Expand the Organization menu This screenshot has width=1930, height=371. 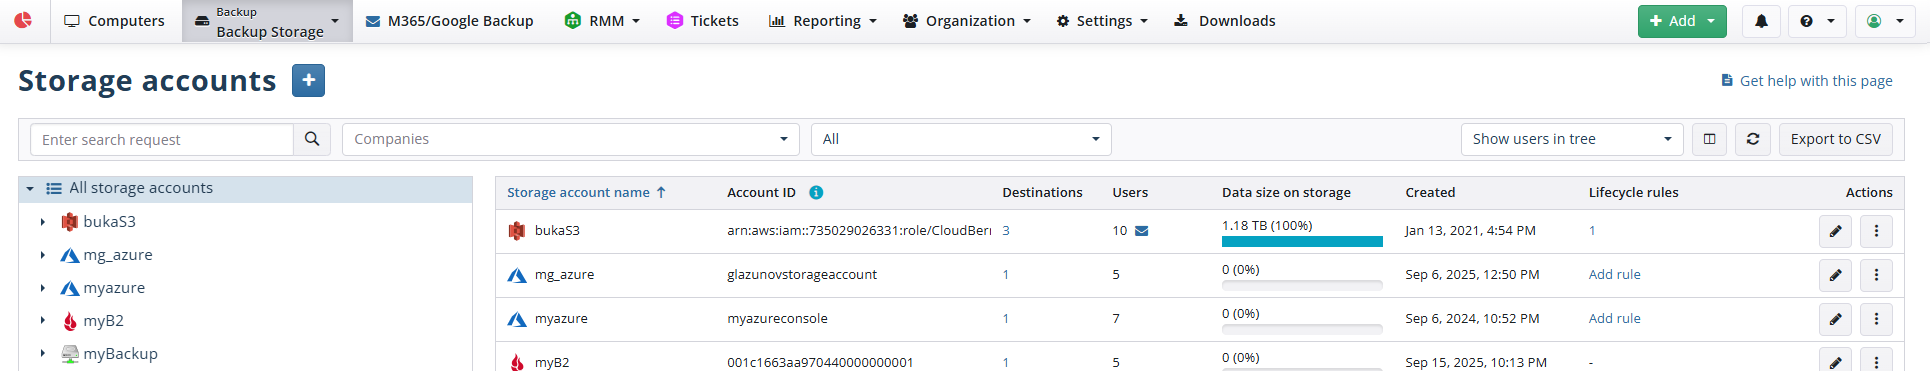point(966,21)
